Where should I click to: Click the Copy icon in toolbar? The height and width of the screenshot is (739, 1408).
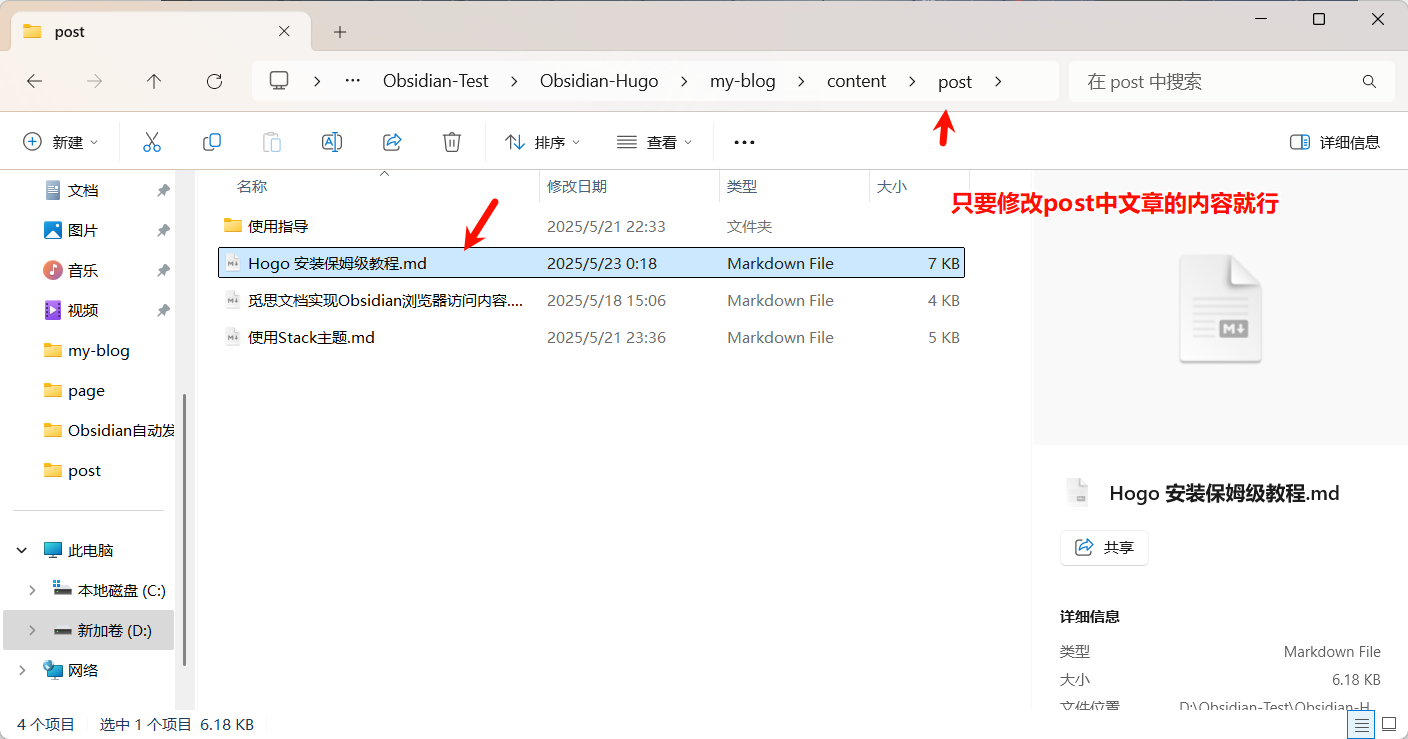[x=212, y=142]
